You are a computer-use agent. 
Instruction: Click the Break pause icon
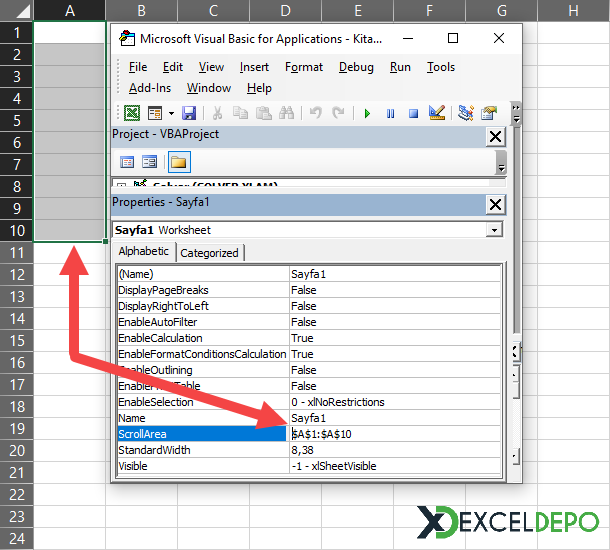(x=390, y=114)
